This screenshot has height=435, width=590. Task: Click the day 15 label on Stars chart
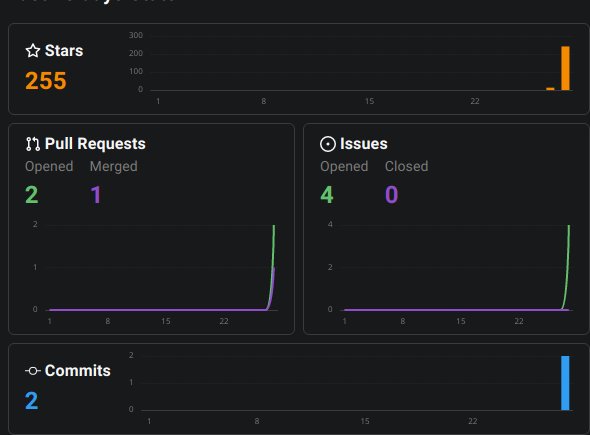pos(370,101)
